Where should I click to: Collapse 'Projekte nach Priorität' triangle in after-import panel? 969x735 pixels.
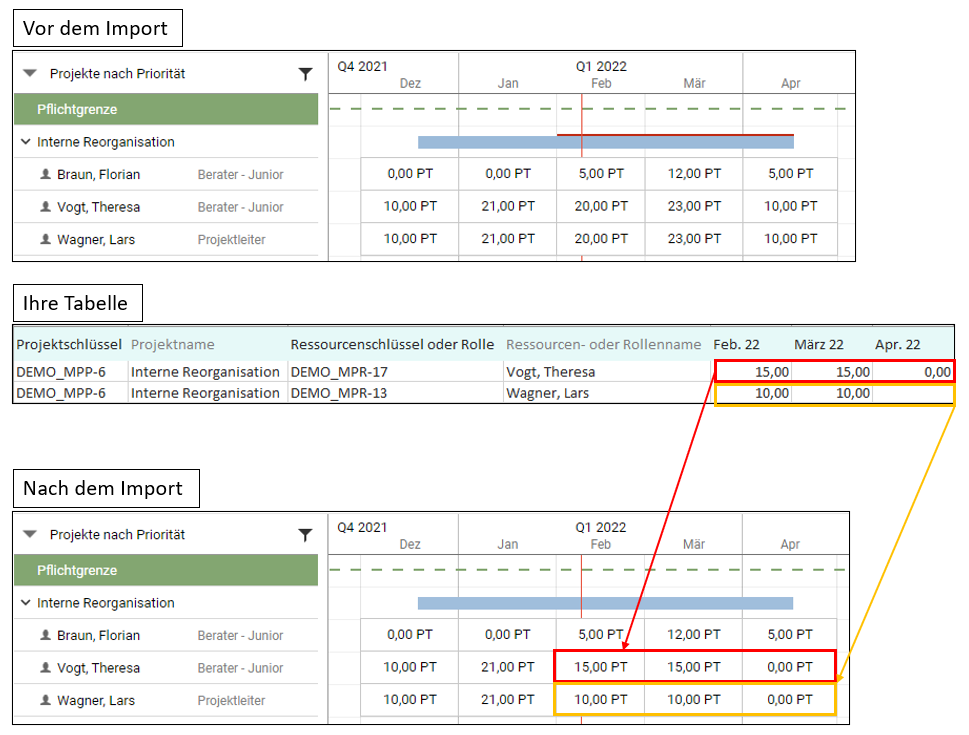point(30,535)
